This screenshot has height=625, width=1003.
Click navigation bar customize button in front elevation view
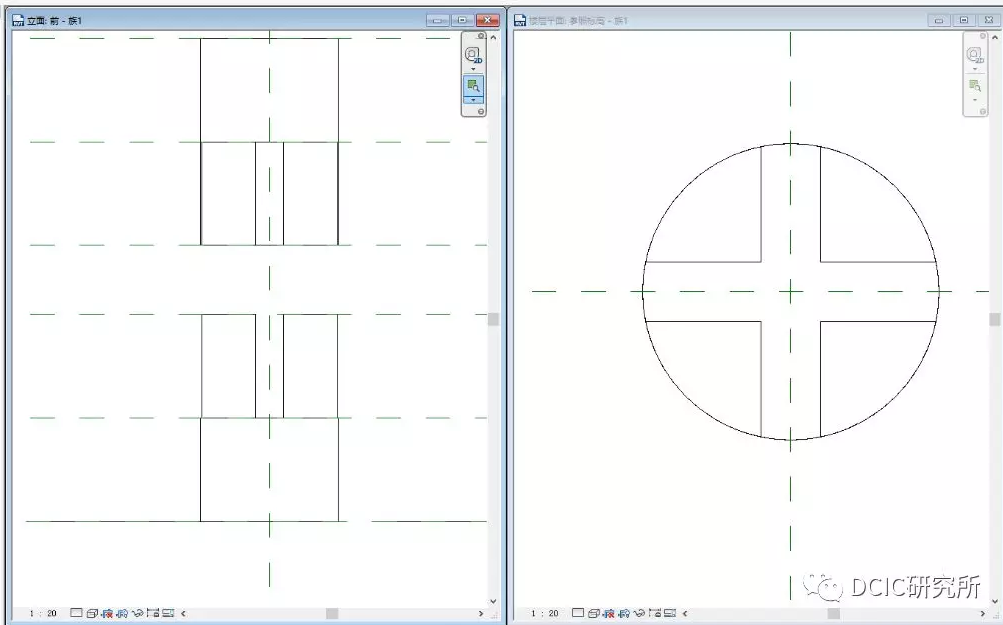click(481, 111)
